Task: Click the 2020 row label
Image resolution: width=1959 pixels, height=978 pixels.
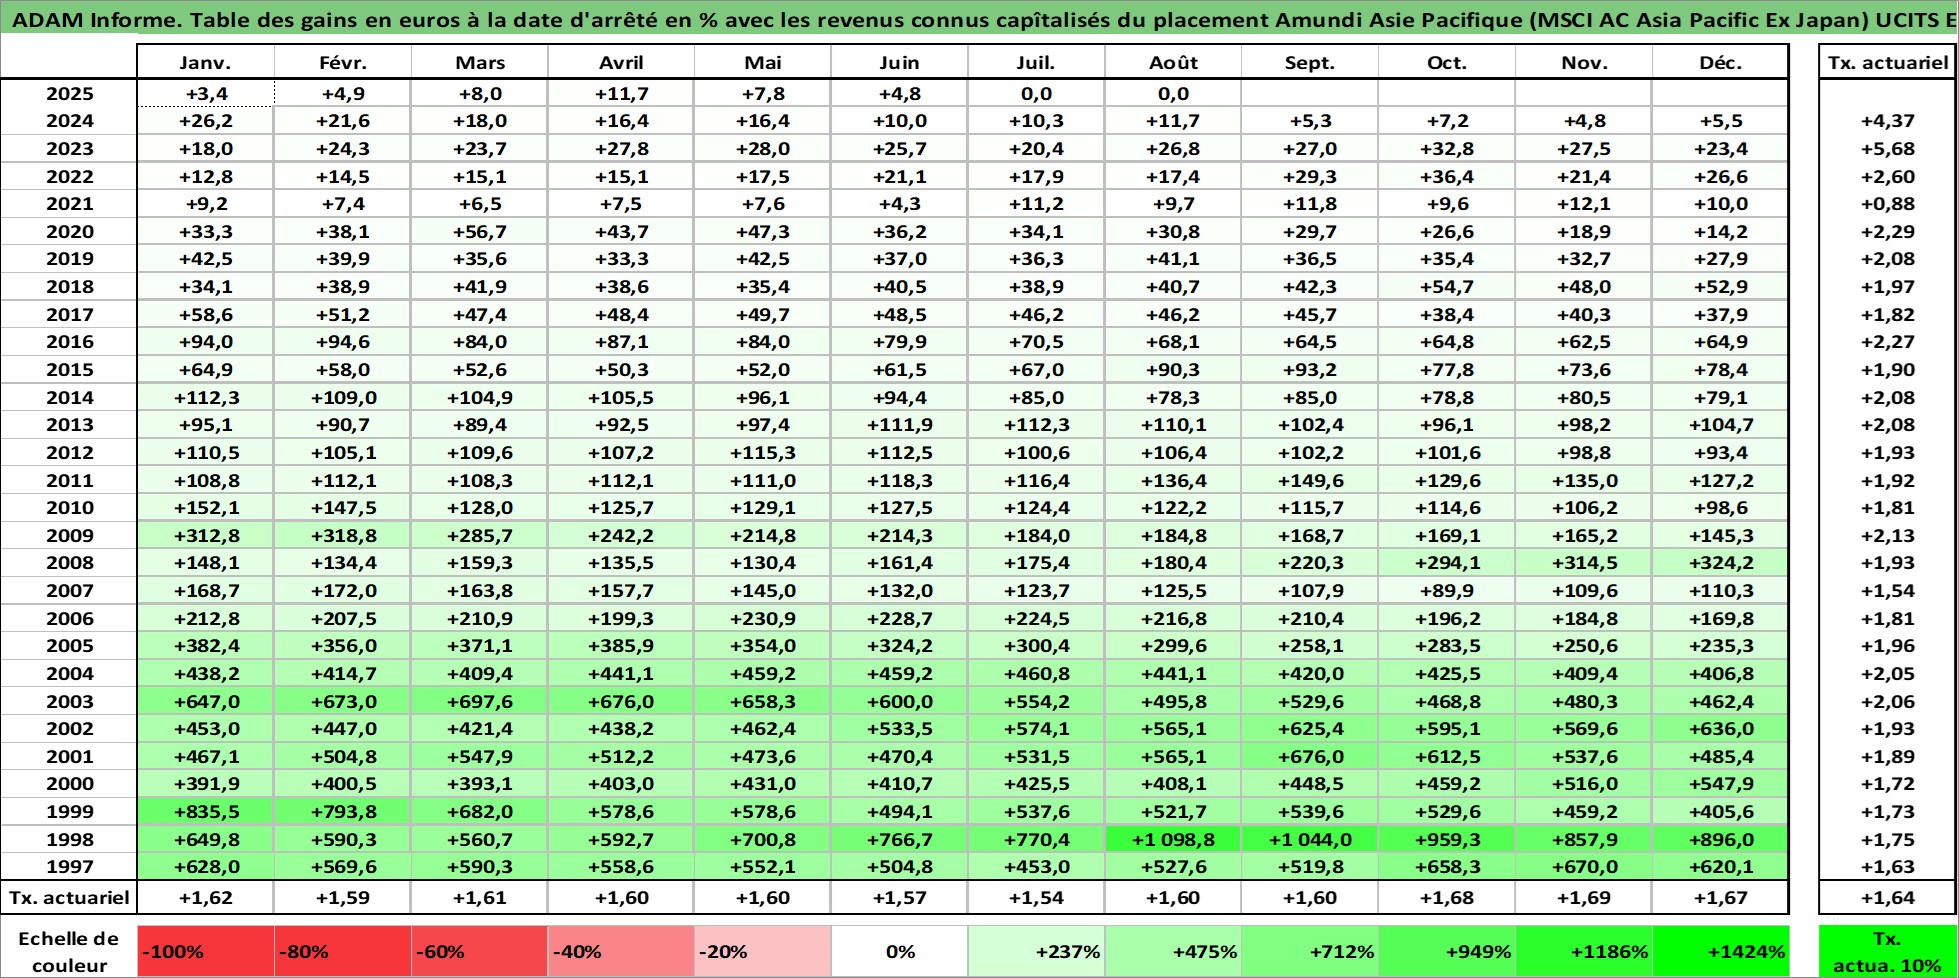Action: [x=69, y=232]
